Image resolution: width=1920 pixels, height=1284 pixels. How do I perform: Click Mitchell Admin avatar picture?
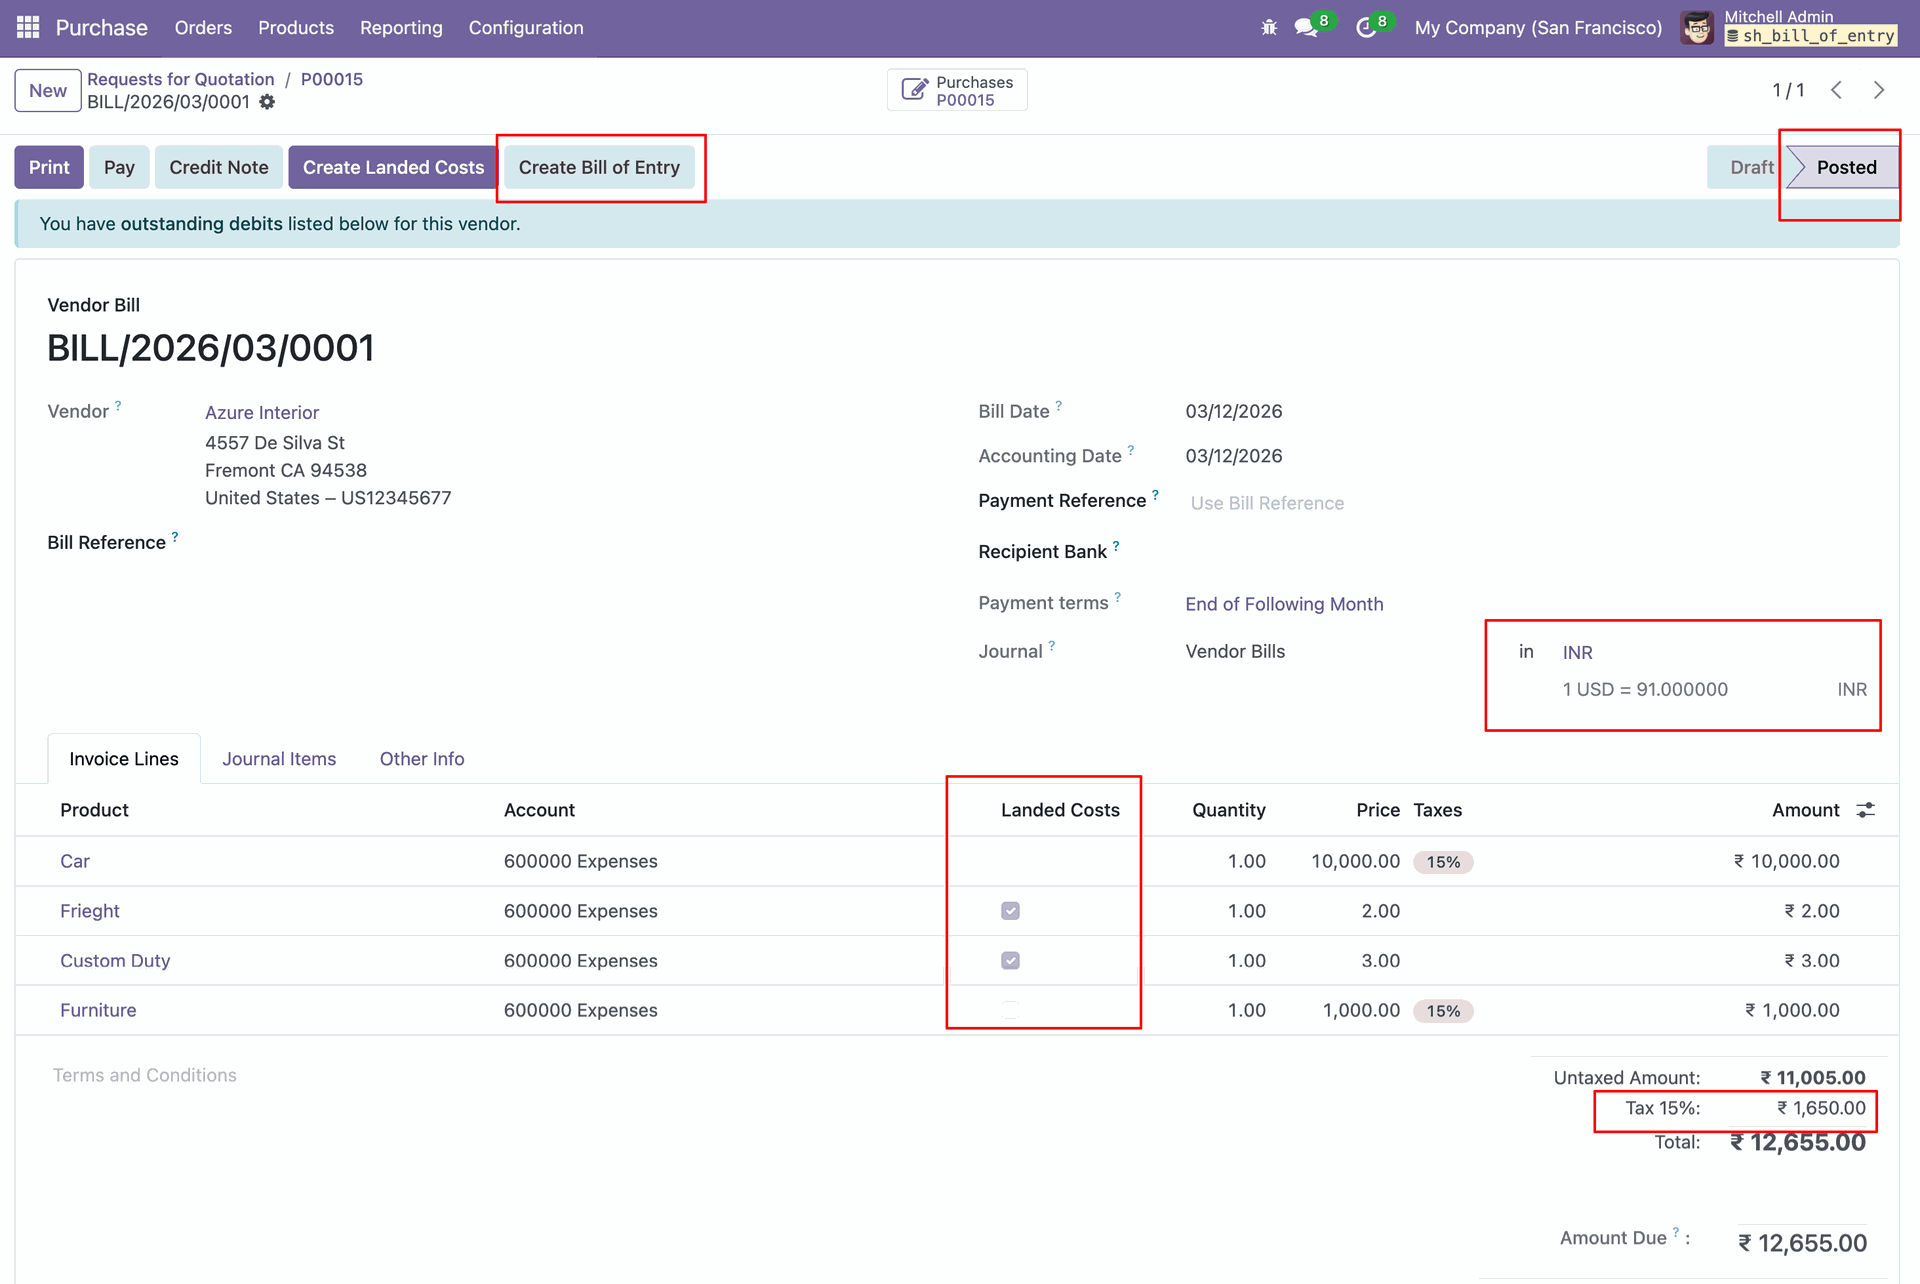point(1697,27)
